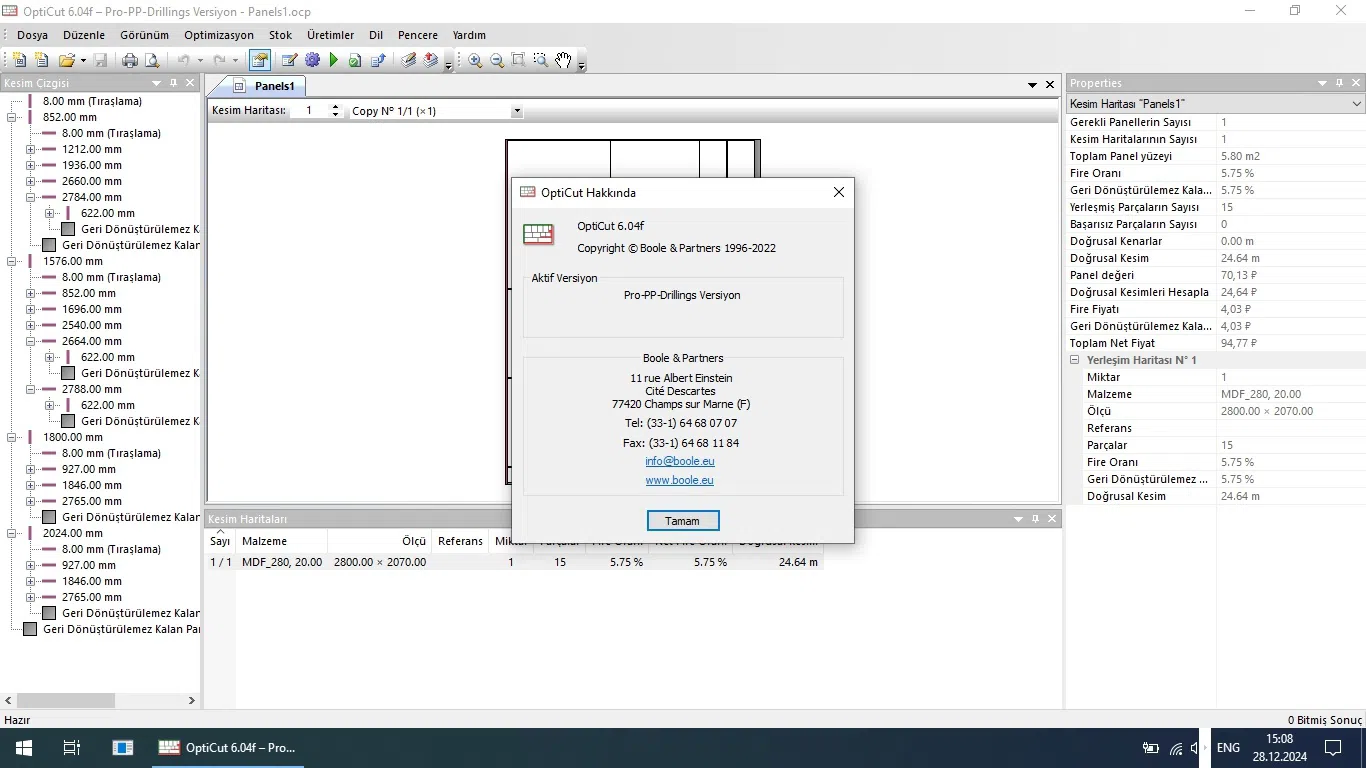Toggle auto-hide pin on Properties panel
Screen dimensions: 1366x768
point(1340,83)
